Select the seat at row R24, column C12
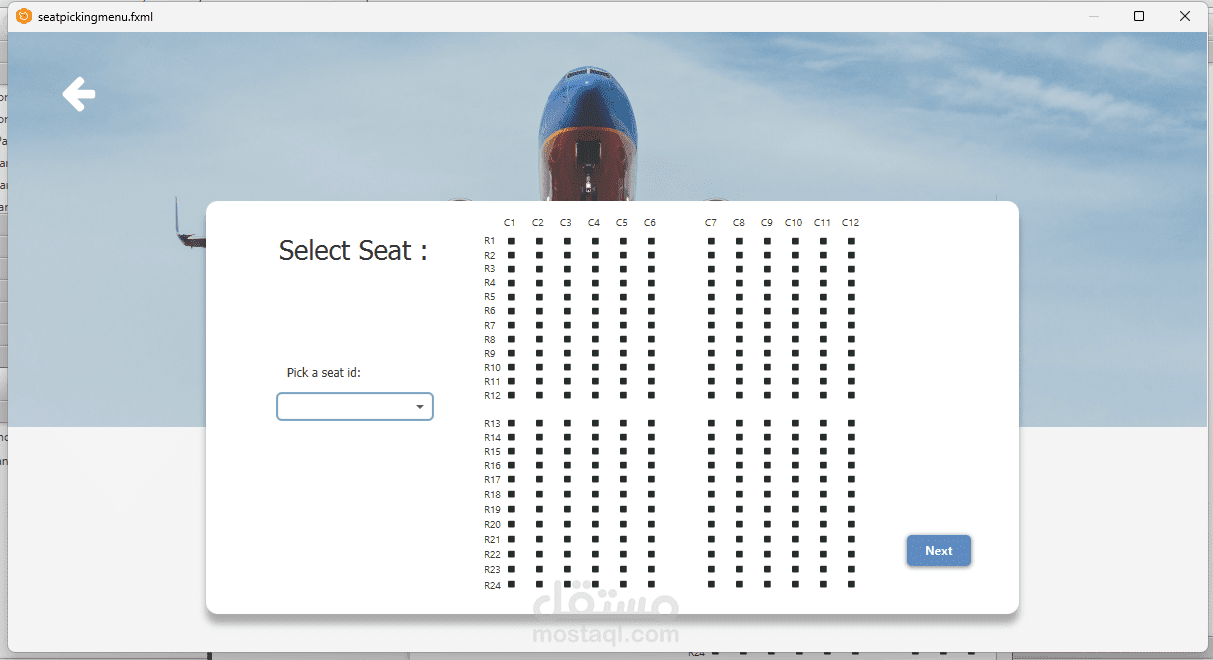This screenshot has height=660, width=1213. 851,584
